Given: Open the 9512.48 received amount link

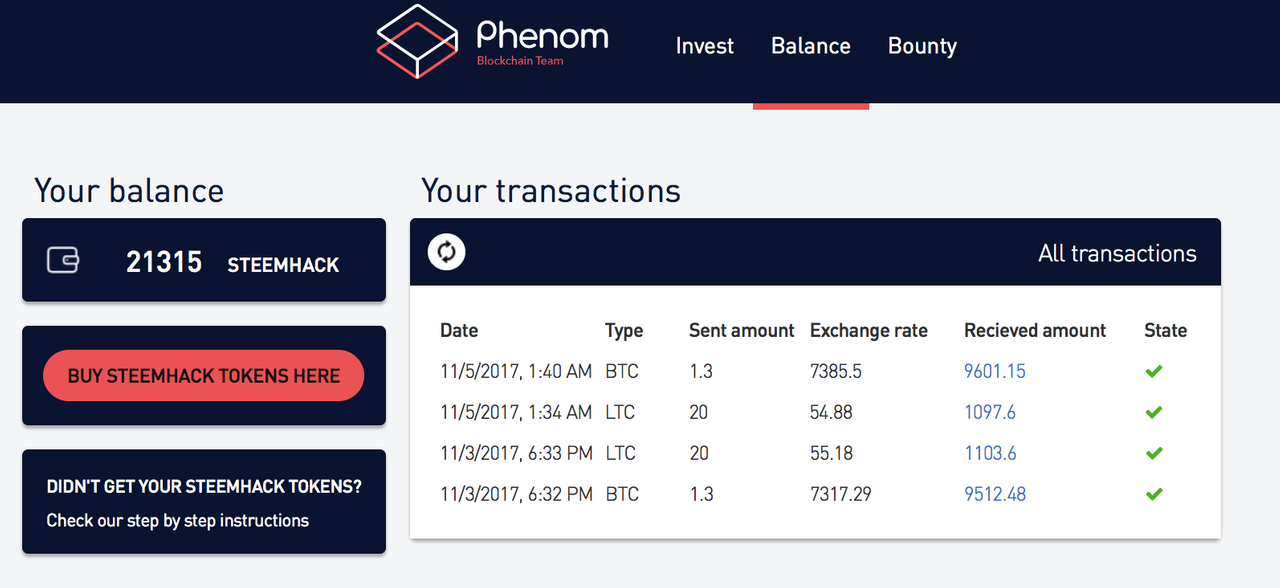Looking at the screenshot, I should pyautogui.click(x=995, y=494).
